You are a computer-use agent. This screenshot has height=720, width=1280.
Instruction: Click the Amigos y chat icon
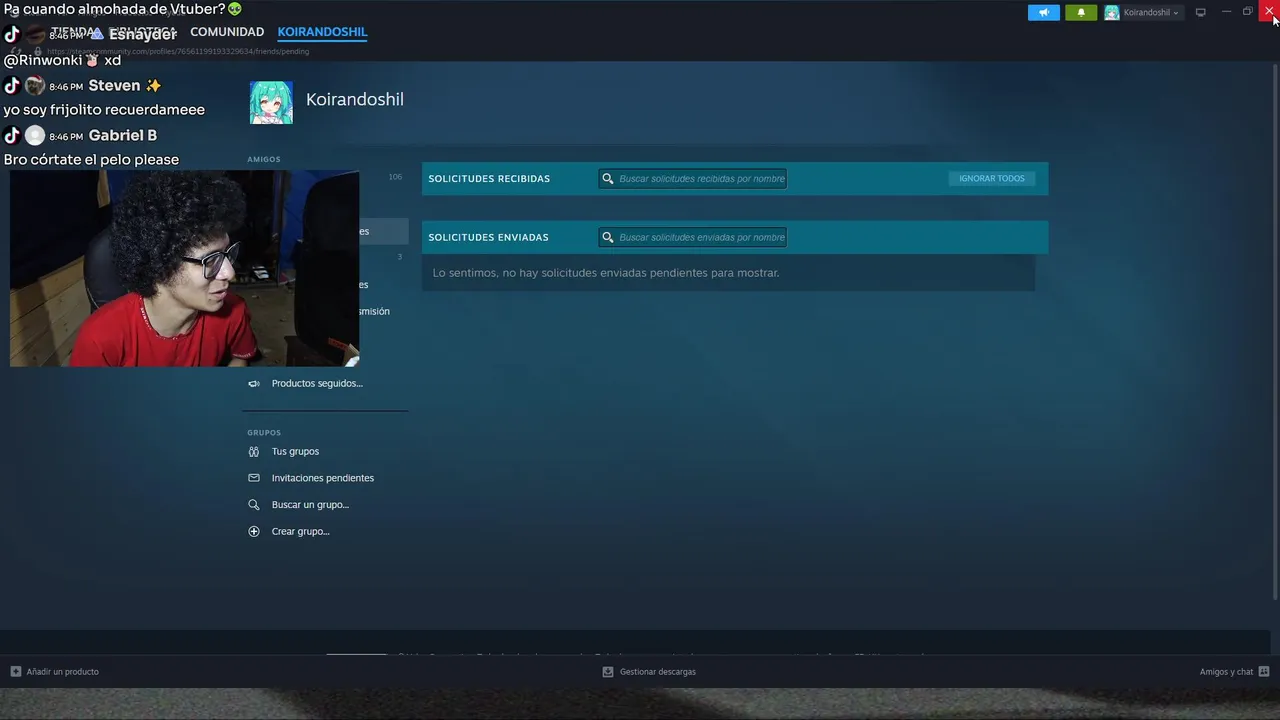[x=1264, y=672]
